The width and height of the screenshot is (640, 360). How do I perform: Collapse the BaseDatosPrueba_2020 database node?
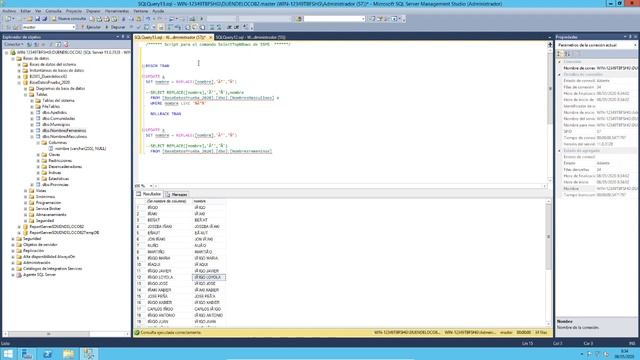[19, 82]
